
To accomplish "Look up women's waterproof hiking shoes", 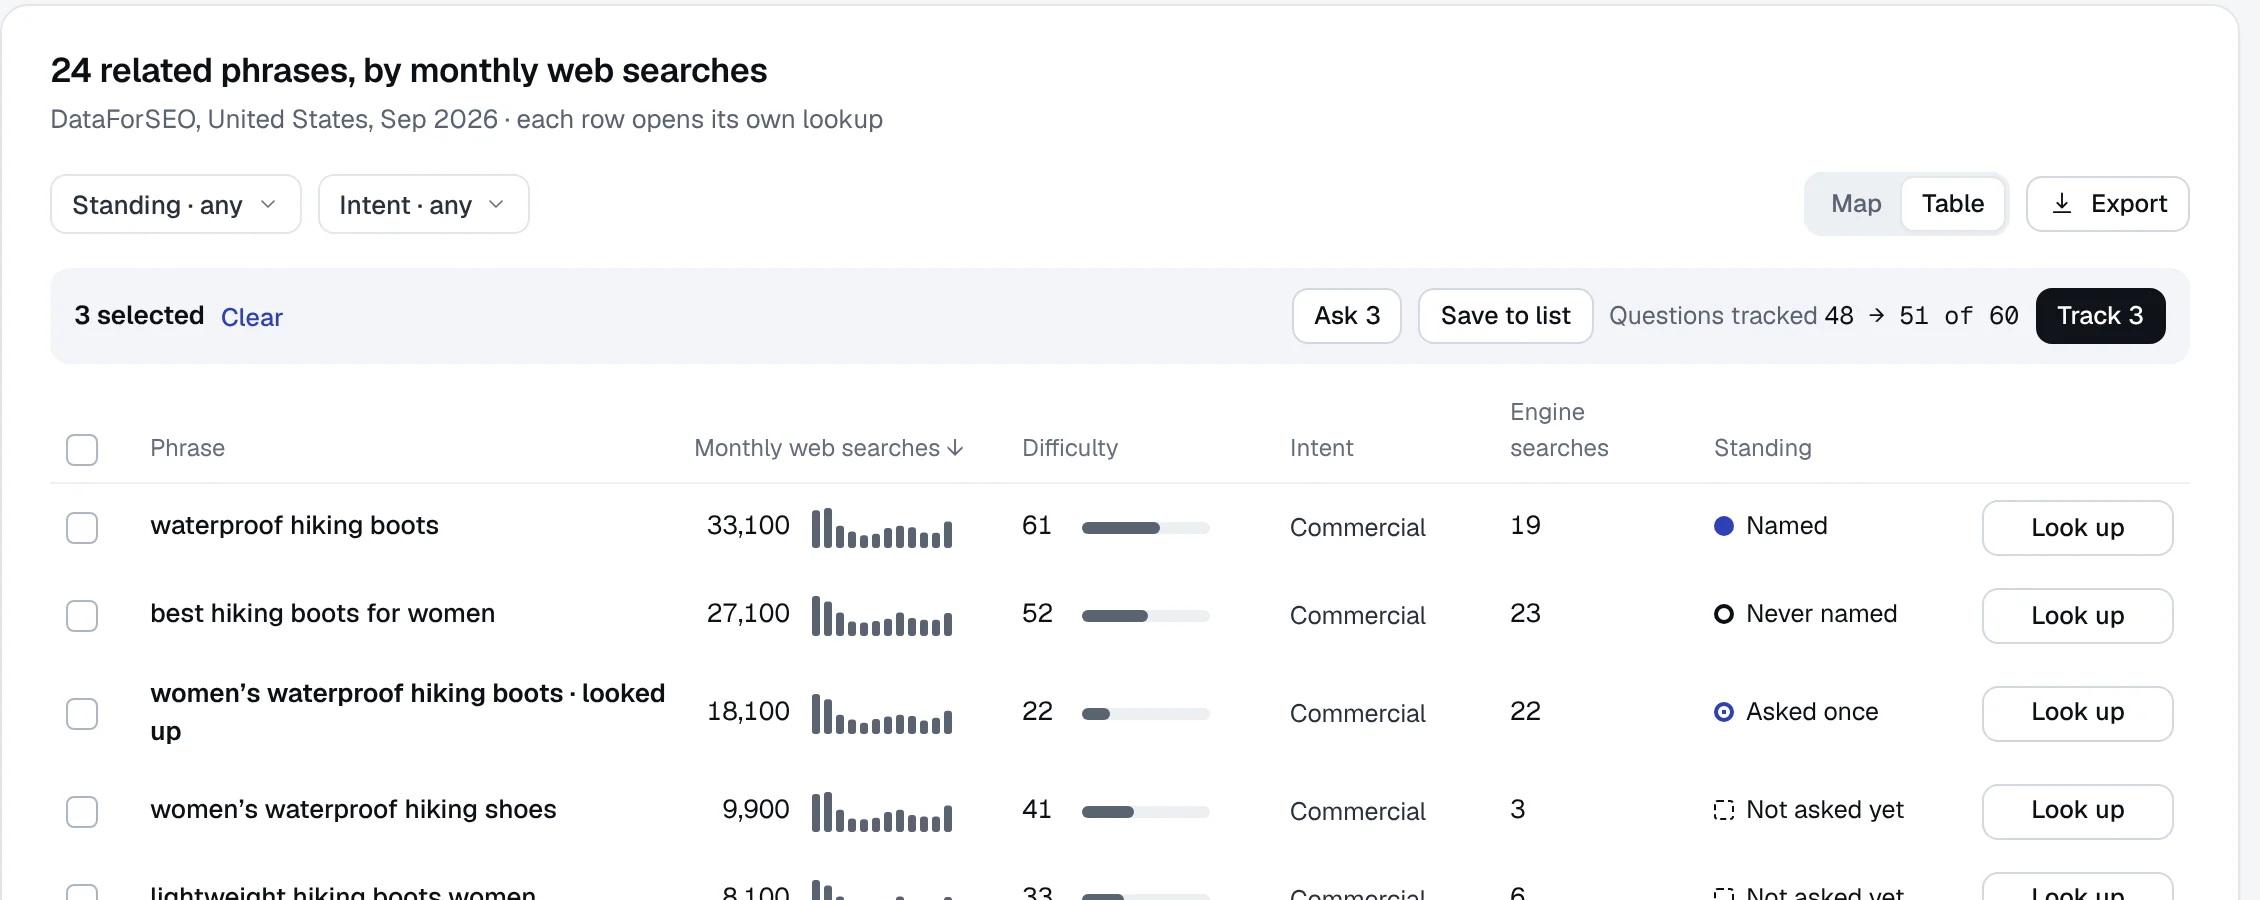I will [2077, 812].
